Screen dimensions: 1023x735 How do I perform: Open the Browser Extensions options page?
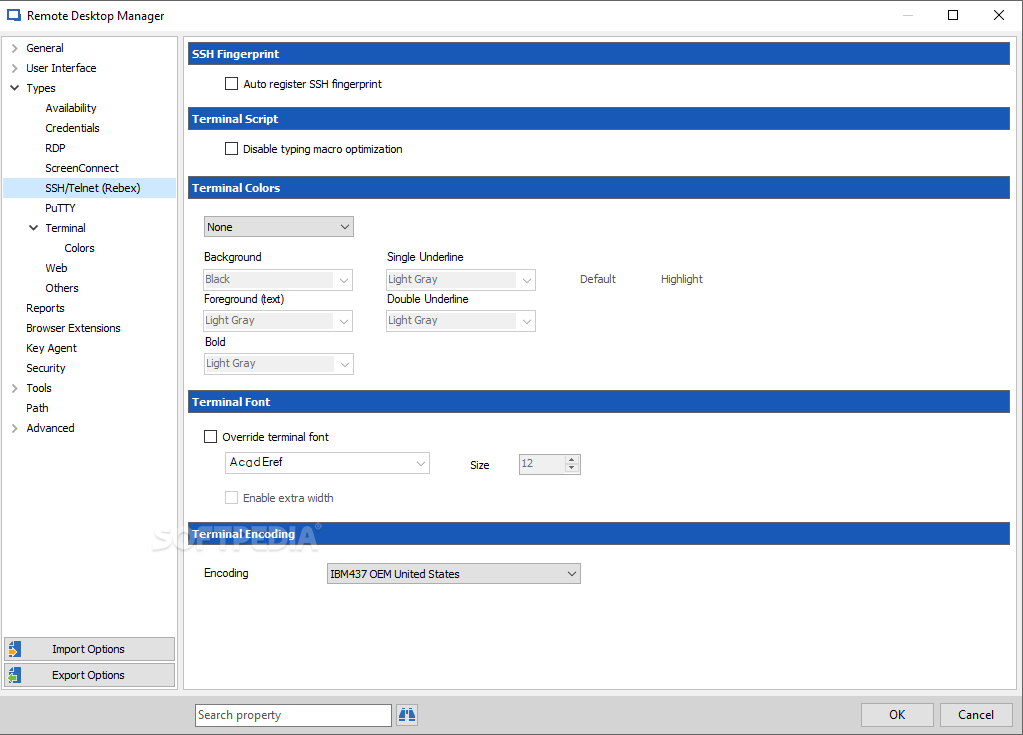point(73,328)
